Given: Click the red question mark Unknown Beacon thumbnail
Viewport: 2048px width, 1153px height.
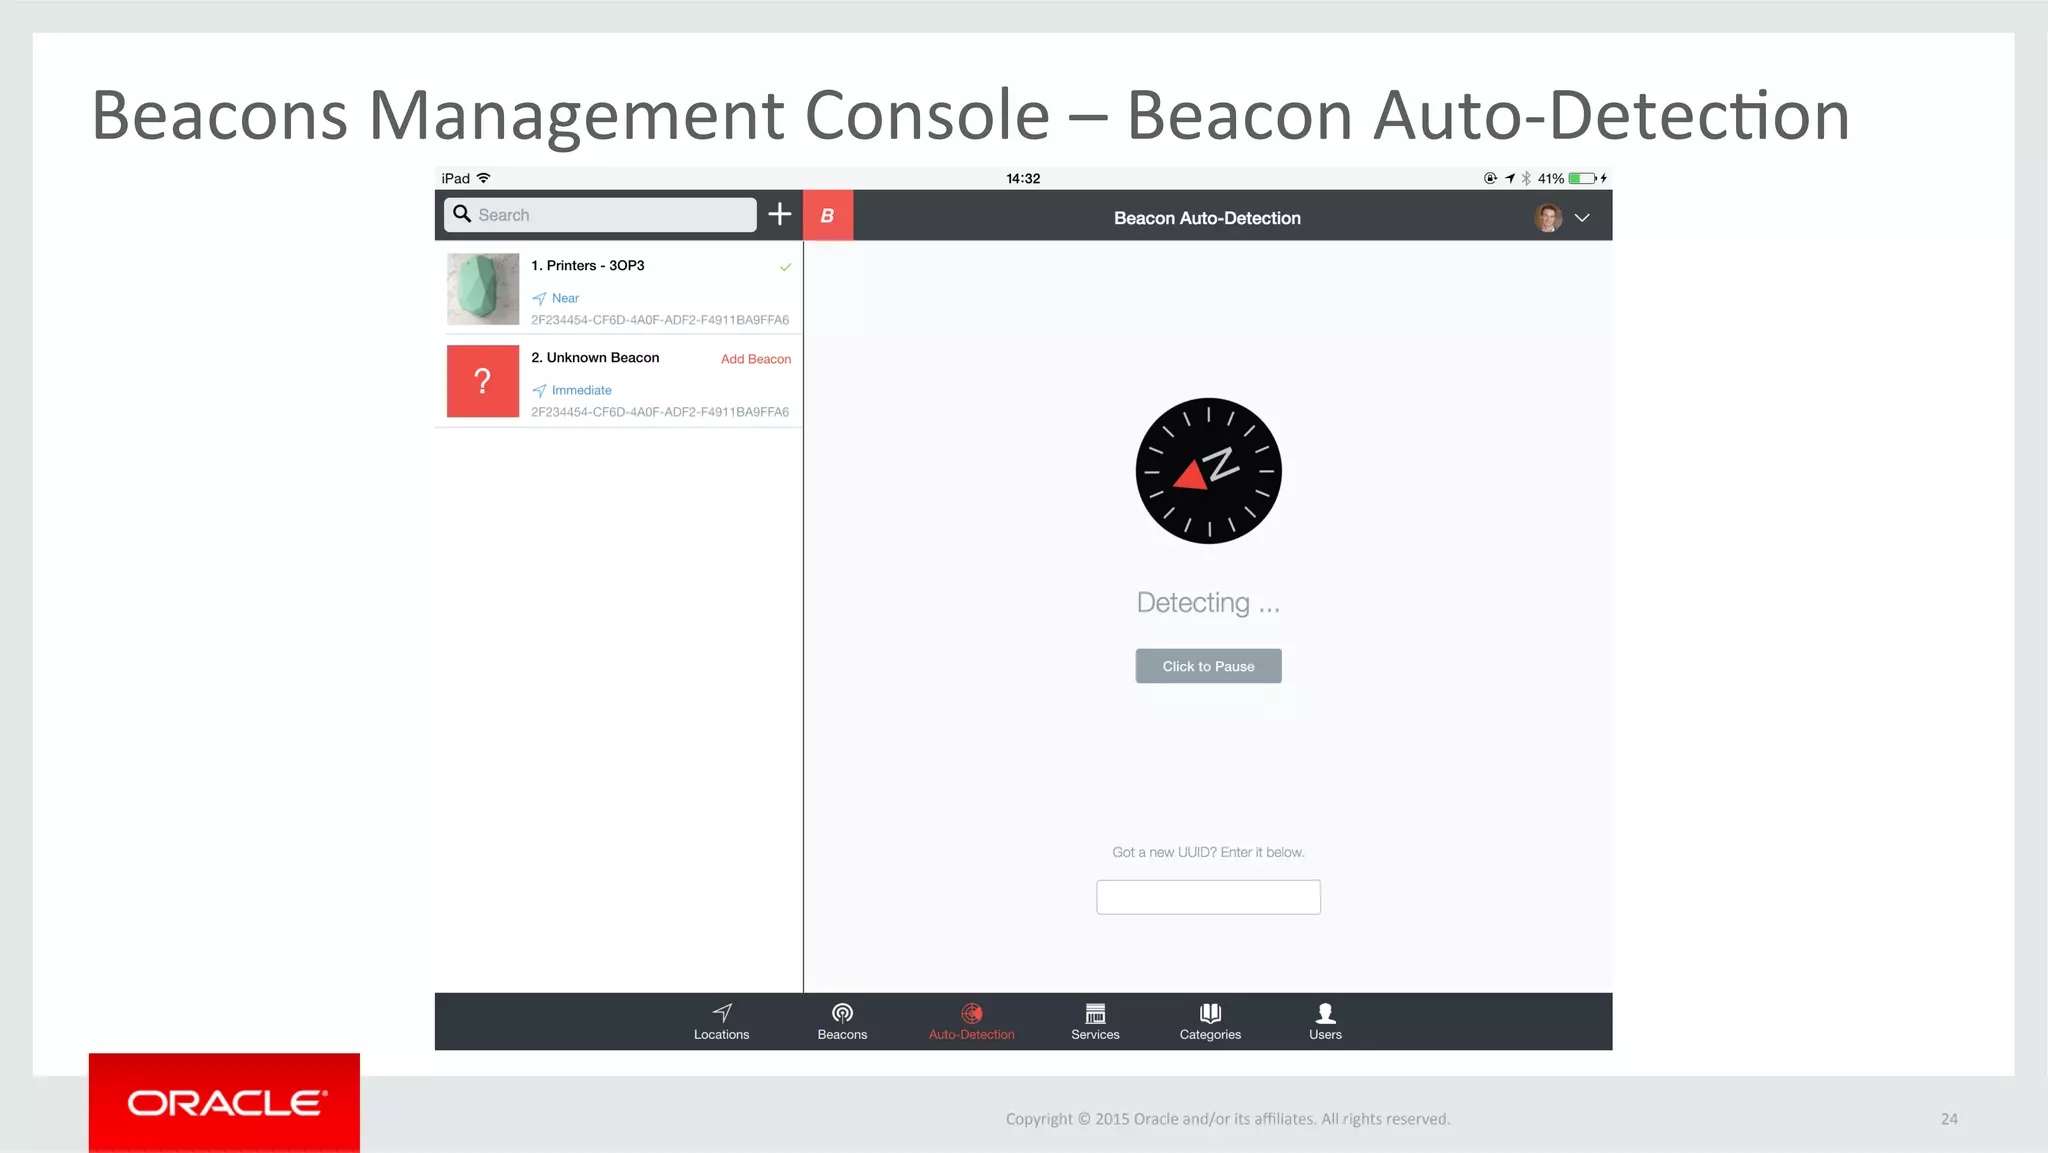Looking at the screenshot, I should tap(483, 381).
